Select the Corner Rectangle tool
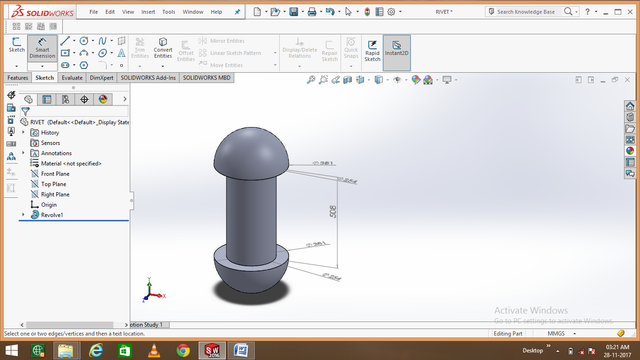 pos(65,53)
